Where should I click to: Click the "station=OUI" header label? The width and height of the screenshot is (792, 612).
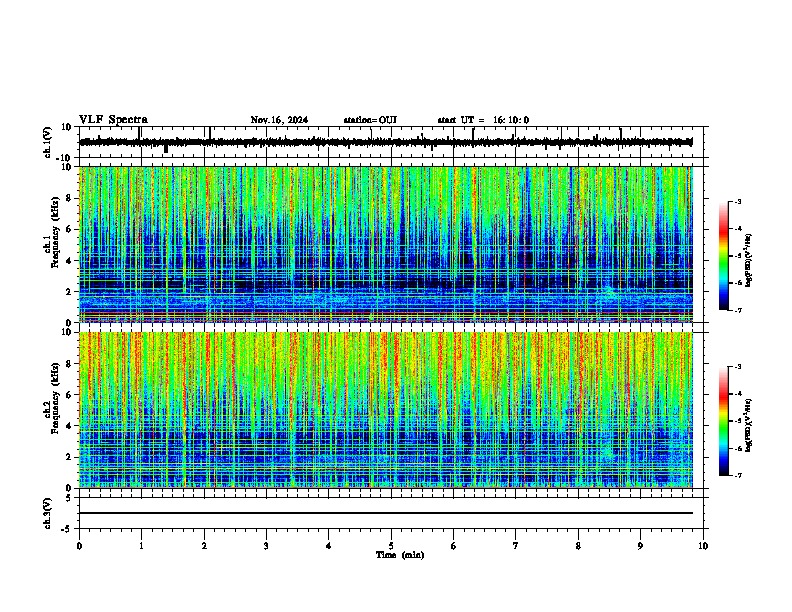tap(370, 120)
